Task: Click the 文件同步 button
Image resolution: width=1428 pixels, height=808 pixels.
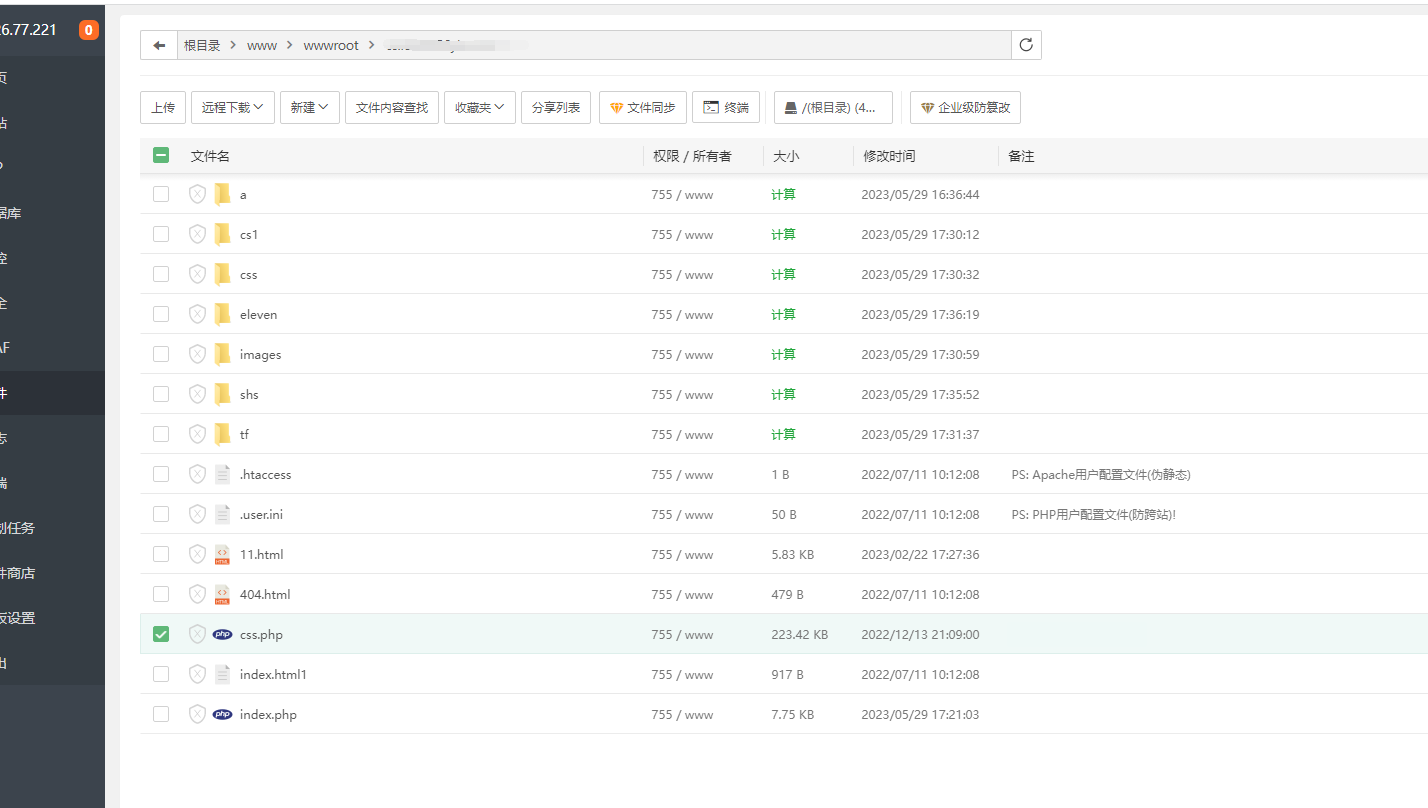Action: pos(643,107)
